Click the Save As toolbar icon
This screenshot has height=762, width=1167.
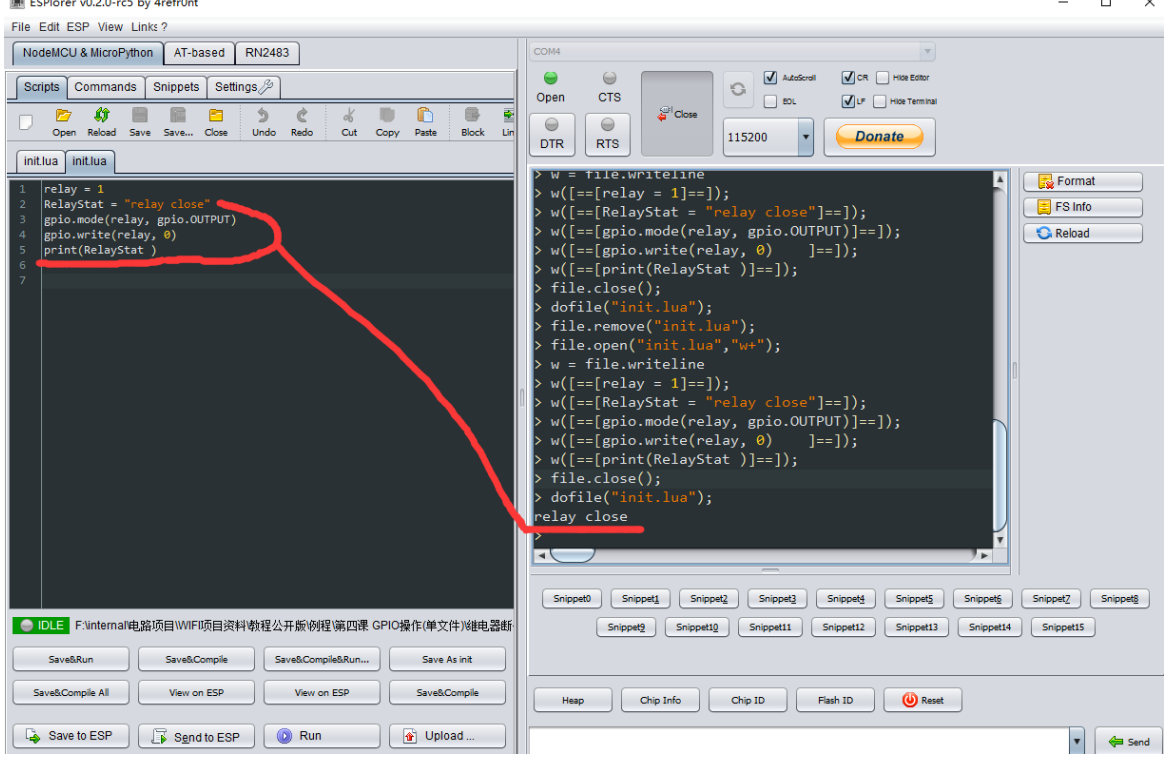click(178, 122)
